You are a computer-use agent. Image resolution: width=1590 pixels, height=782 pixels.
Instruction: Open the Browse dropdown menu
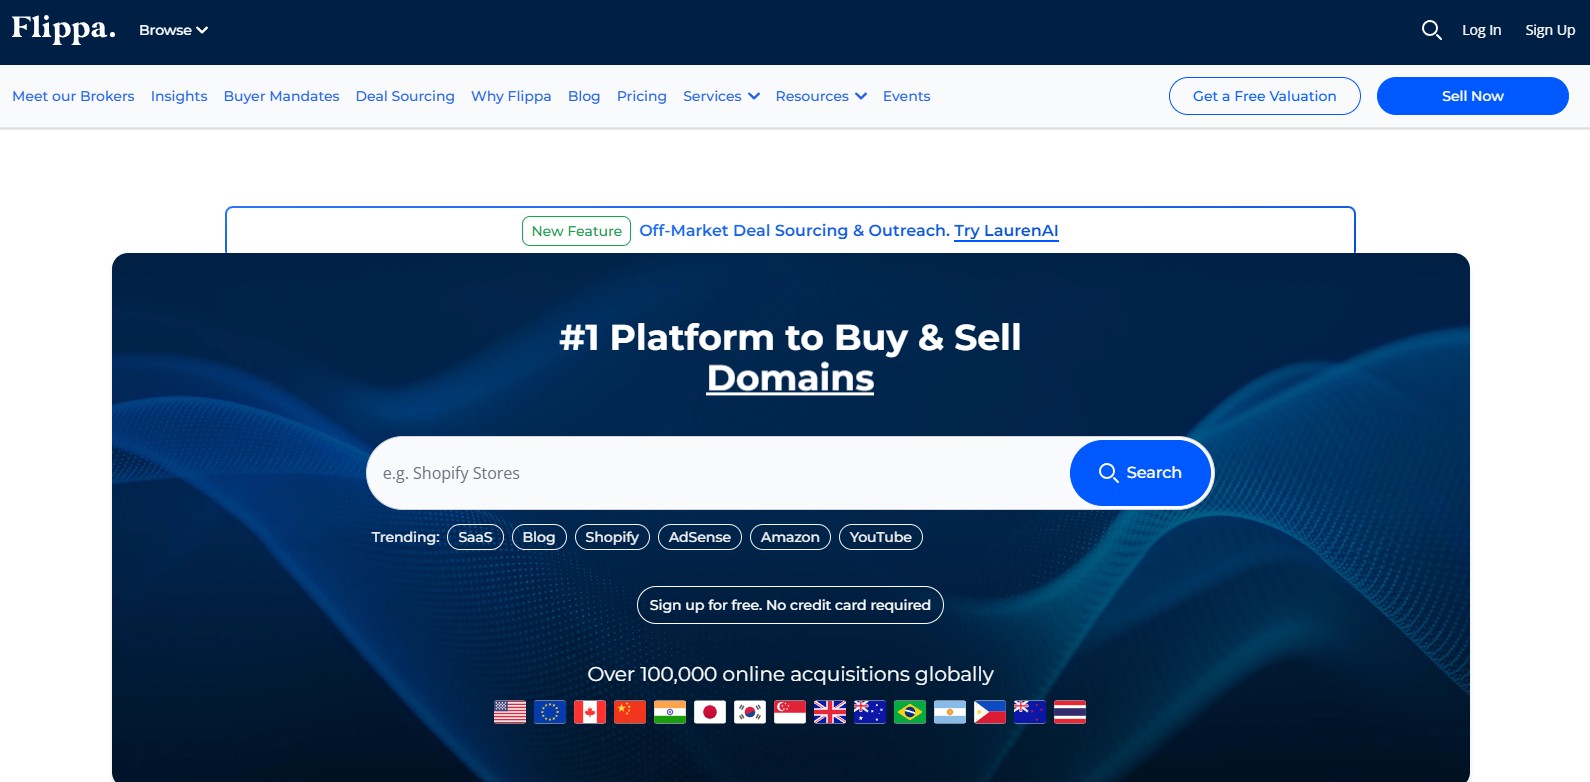point(173,30)
